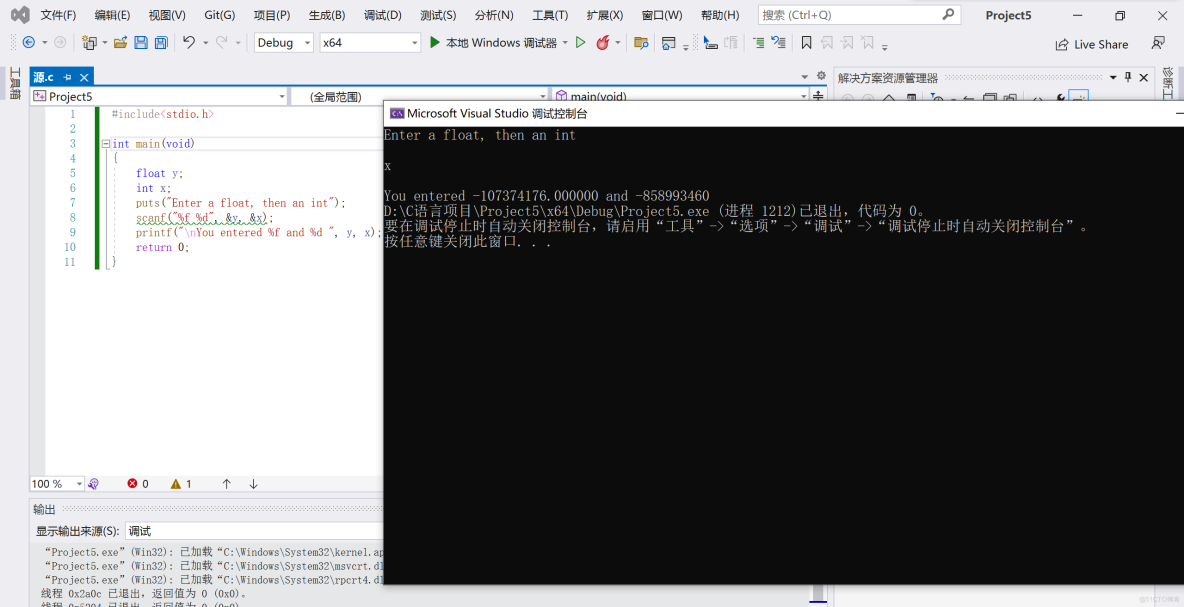Expand the debugger target dropdown arrow
Image resolution: width=1184 pixels, height=607 pixels.
565,43
